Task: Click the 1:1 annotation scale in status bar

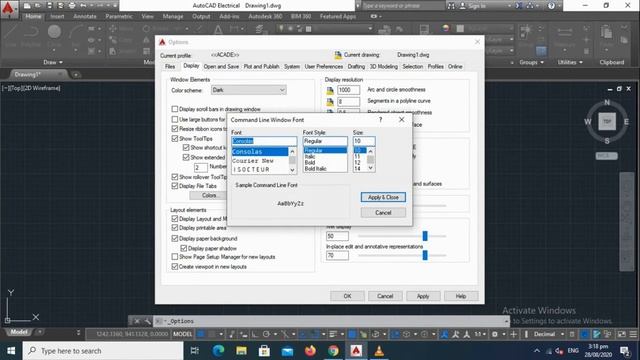Action: [x=479, y=334]
